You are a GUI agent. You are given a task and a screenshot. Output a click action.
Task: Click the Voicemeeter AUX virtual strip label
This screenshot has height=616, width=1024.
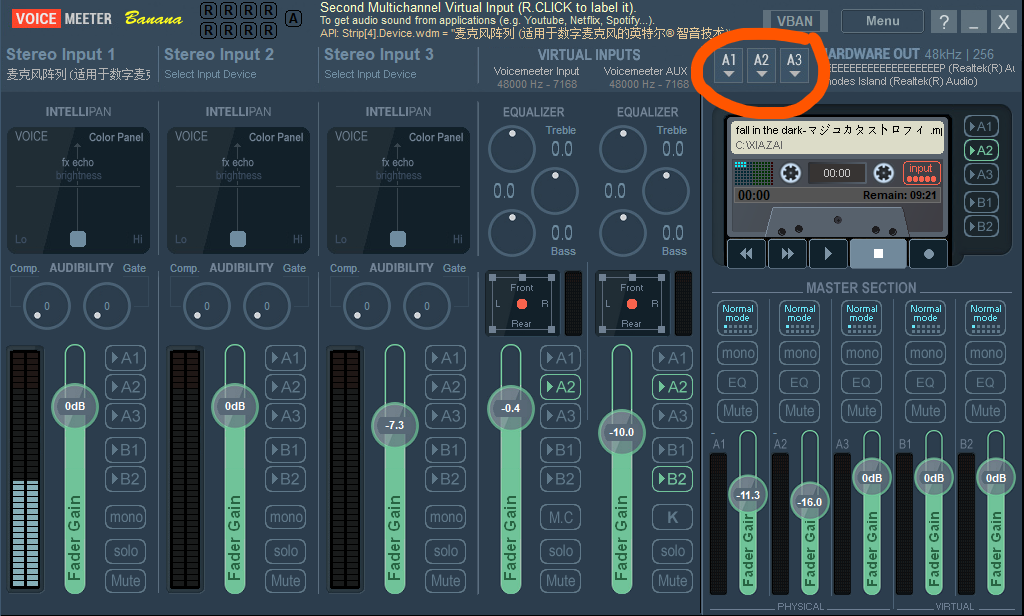point(645,71)
